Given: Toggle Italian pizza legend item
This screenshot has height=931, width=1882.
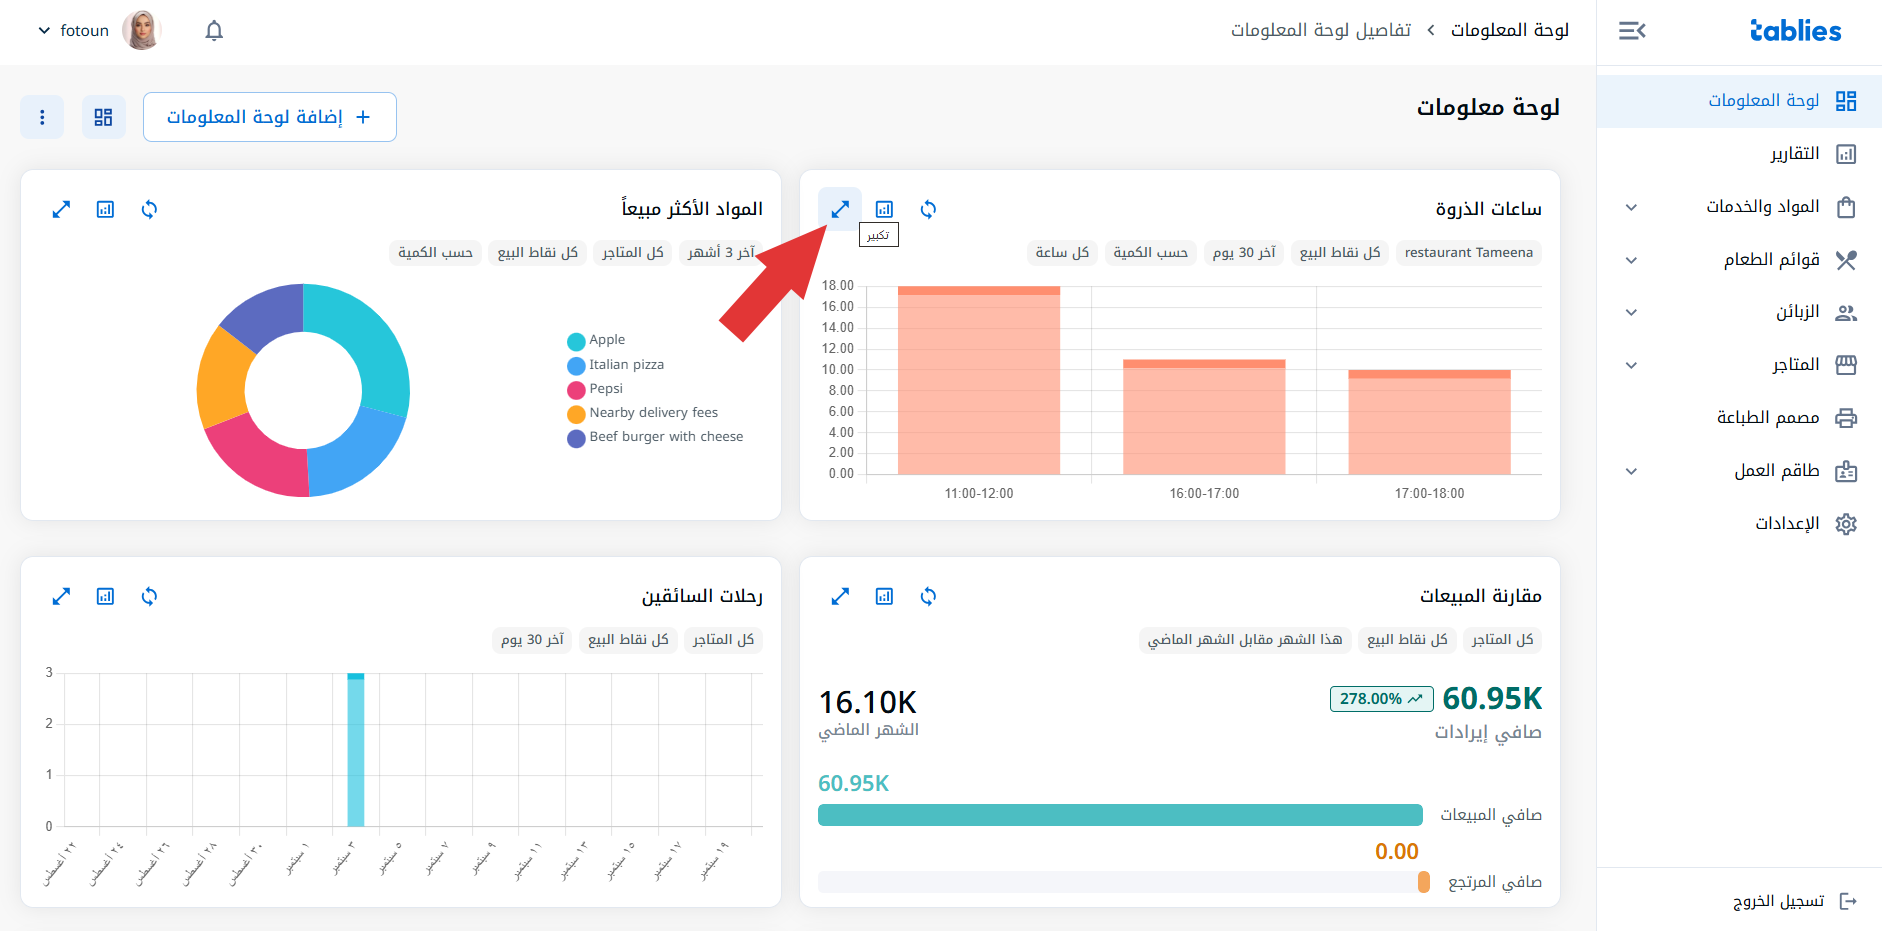Looking at the screenshot, I should coord(616,365).
